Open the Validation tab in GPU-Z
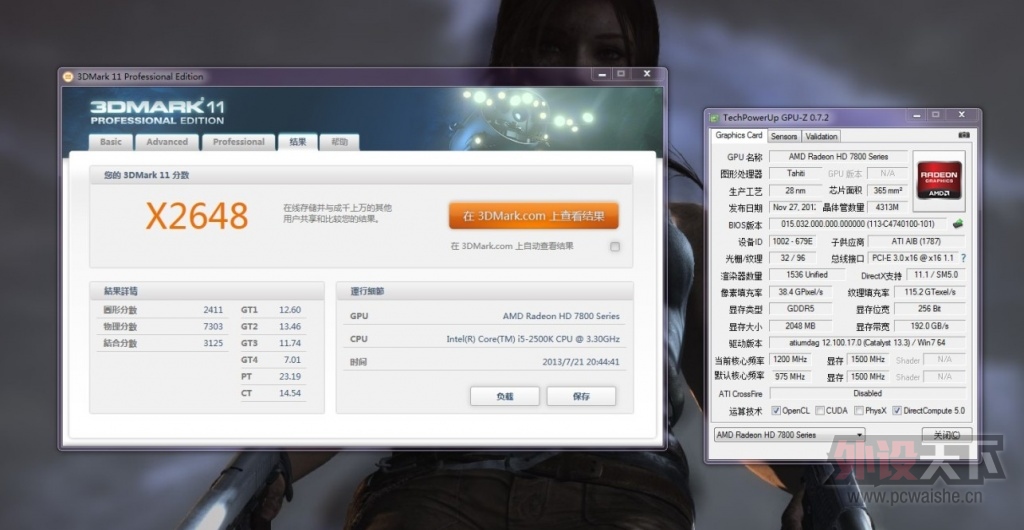The image size is (1024, 530). 821,136
